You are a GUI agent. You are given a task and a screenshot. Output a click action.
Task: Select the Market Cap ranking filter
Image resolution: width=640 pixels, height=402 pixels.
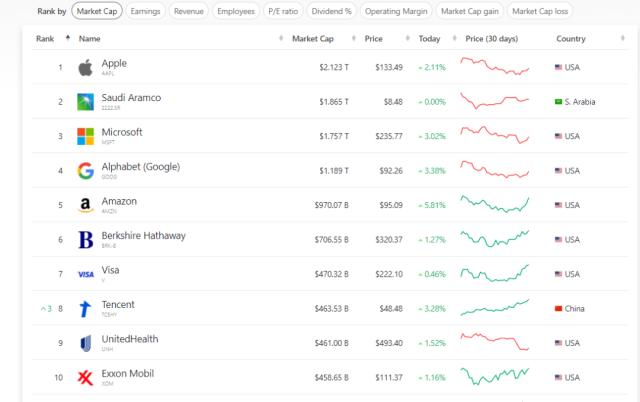coord(95,11)
